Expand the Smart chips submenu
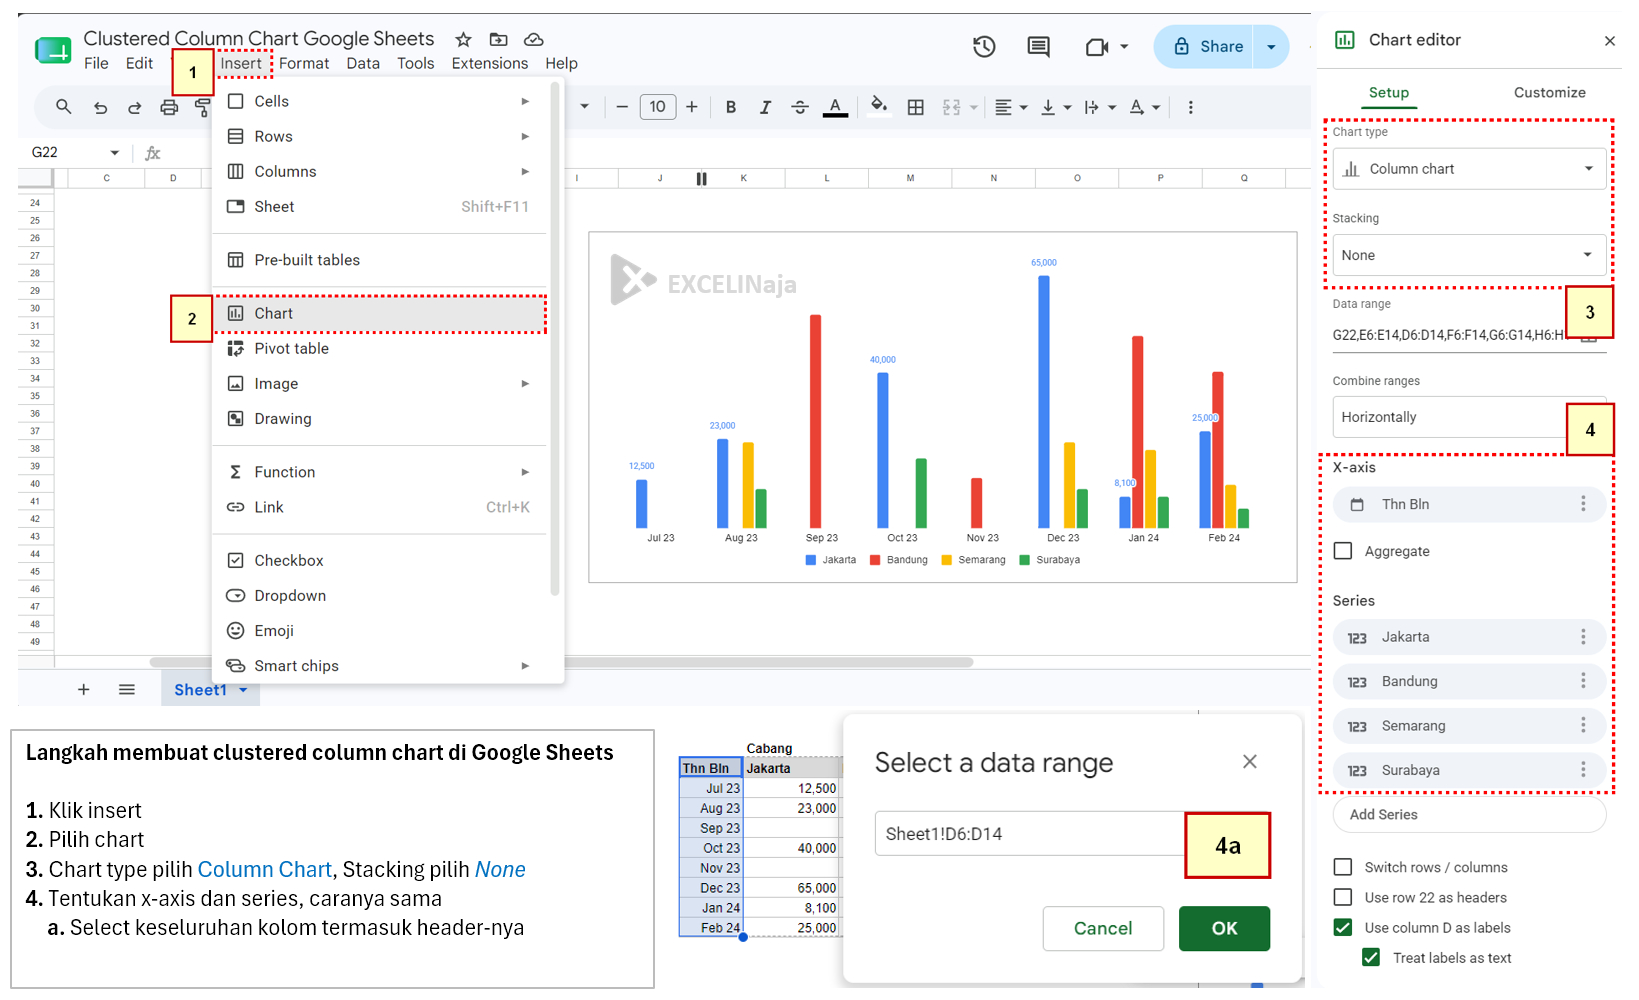Viewport: 1639px width, 1000px height. 525,666
